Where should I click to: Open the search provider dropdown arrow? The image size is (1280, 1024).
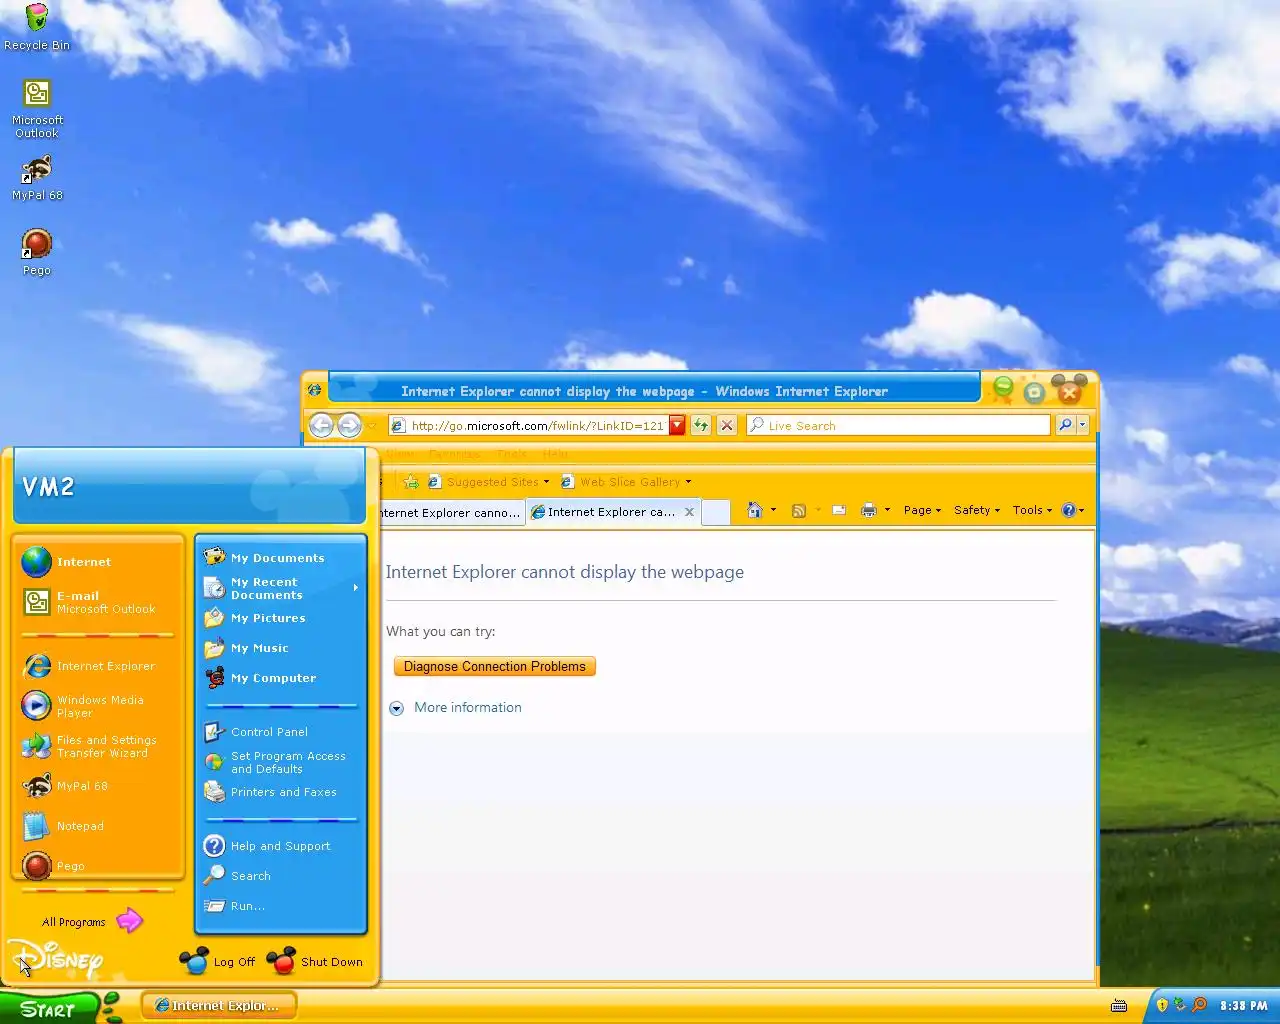pyautogui.click(x=1082, y=426)
